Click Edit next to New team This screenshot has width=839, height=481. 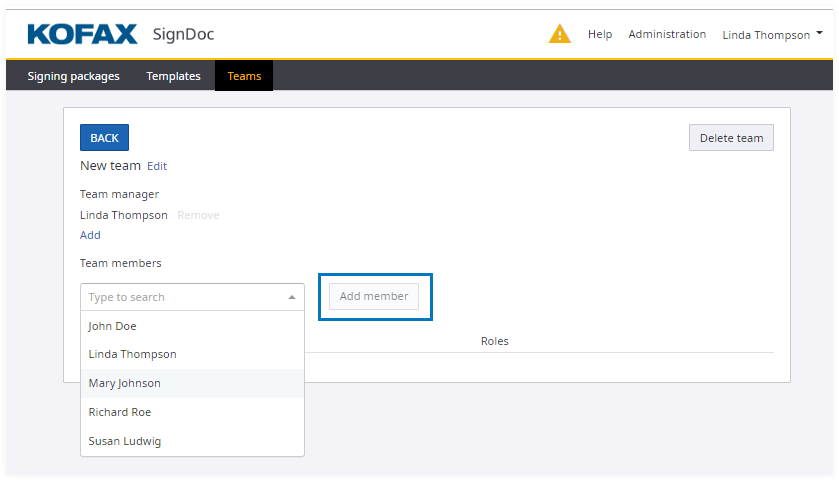(x=157, y=166)
